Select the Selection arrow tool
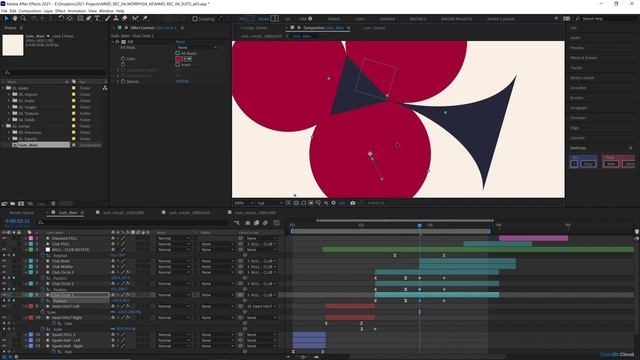This screenshot has height=360, width=640. point(7,18)
